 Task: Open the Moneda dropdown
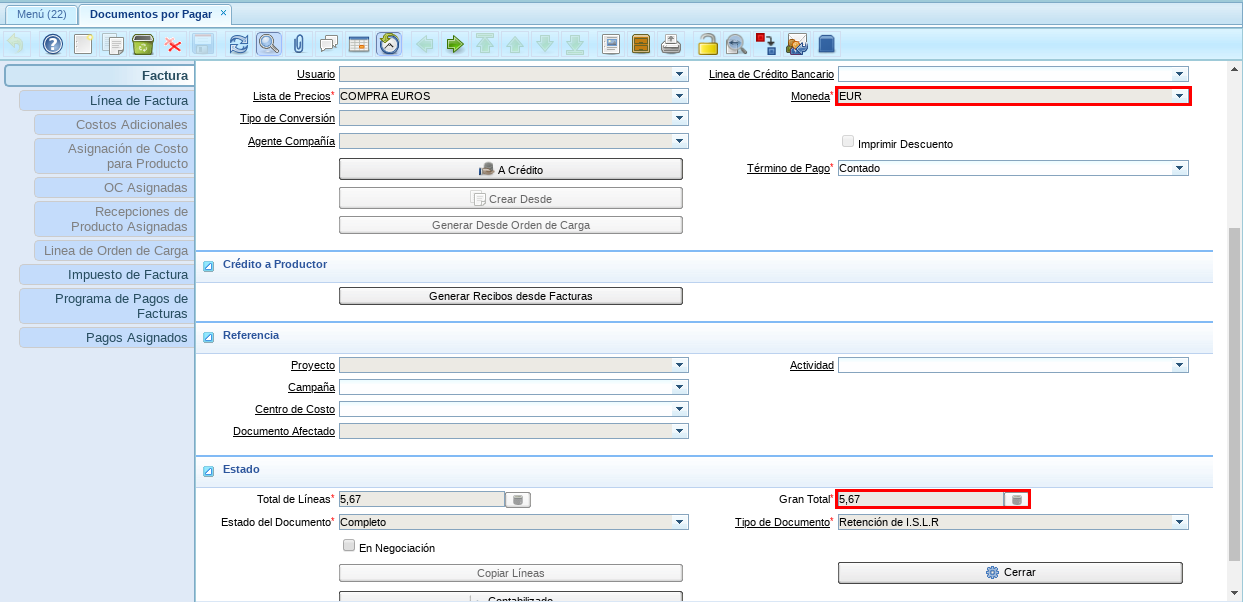[1180, 96]
